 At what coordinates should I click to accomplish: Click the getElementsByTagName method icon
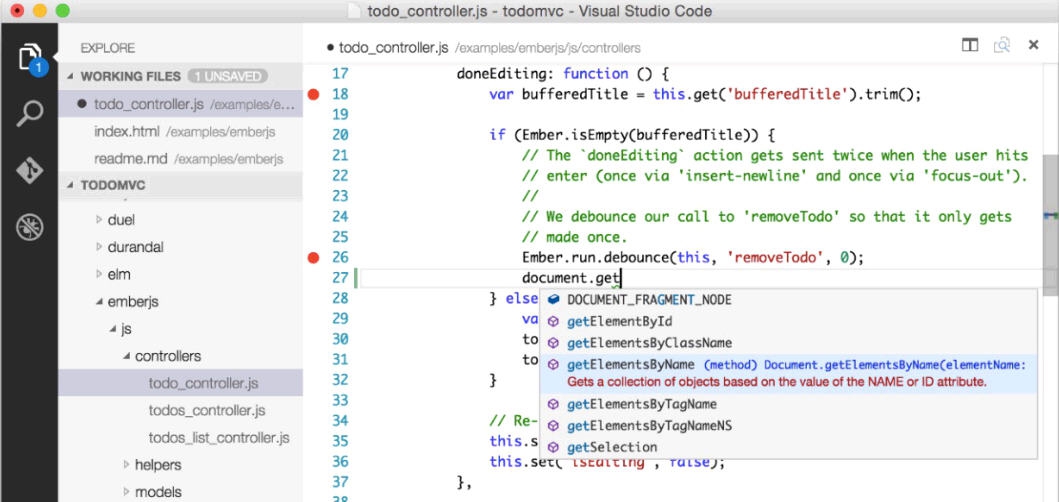click(x=553, y=404)
